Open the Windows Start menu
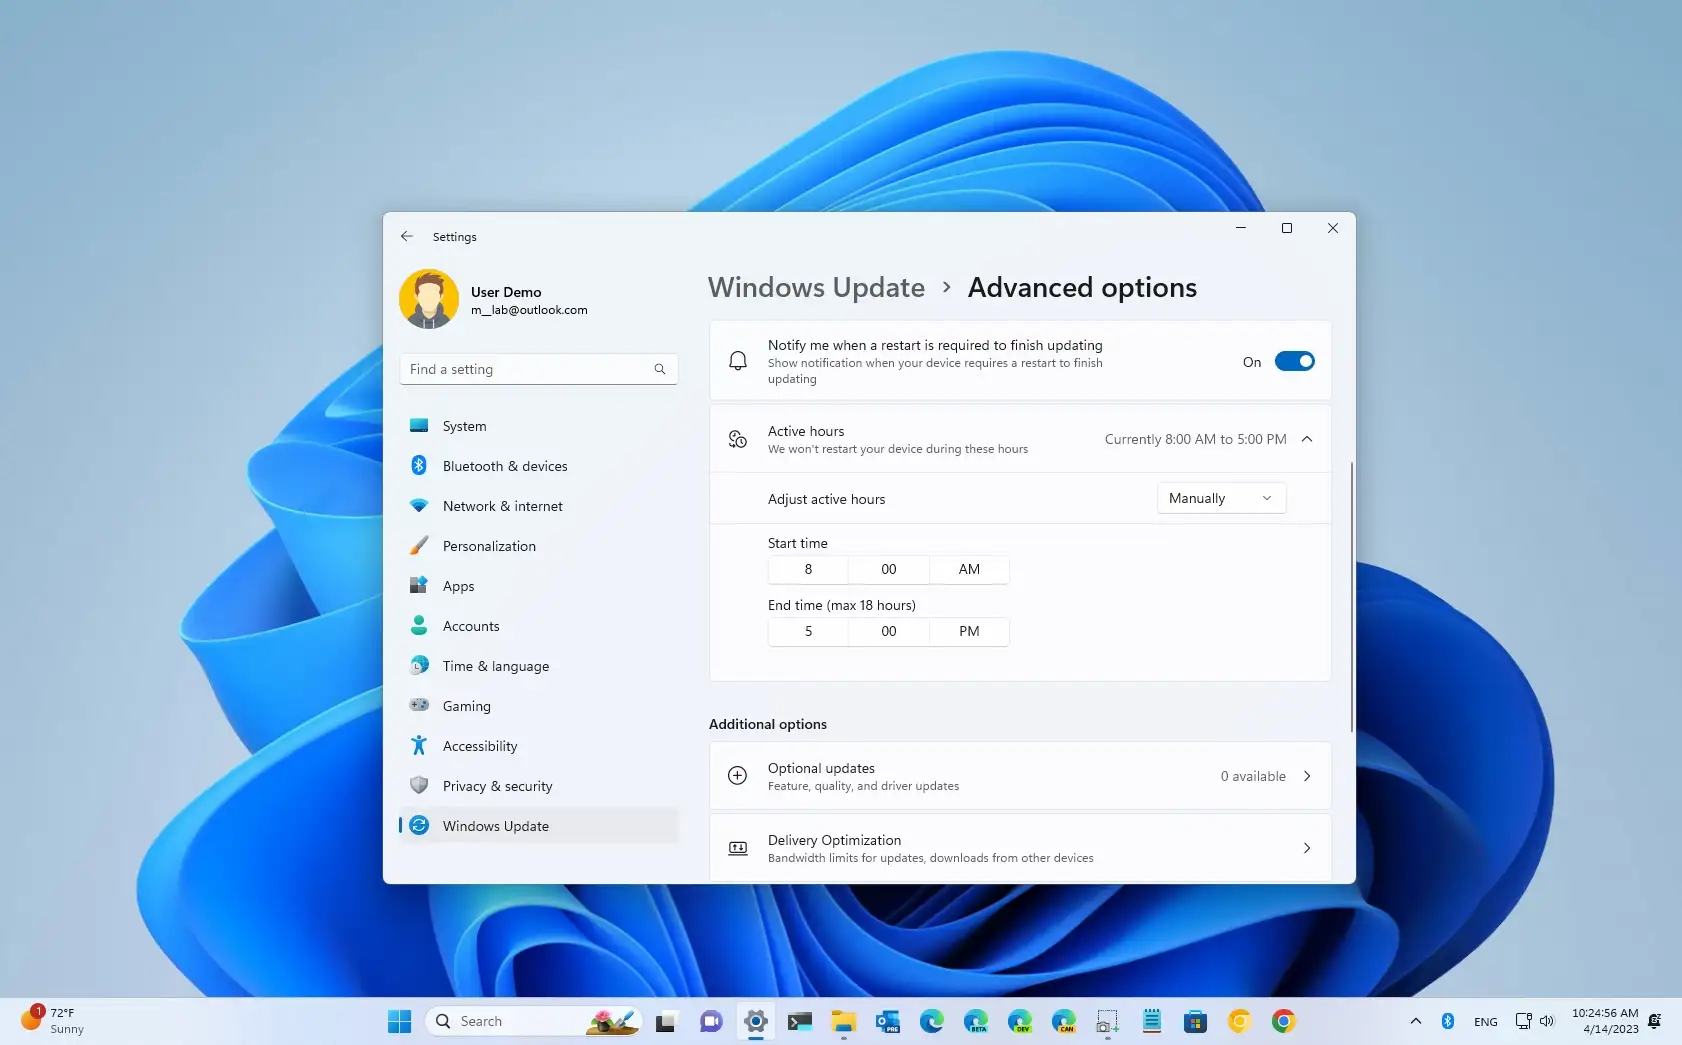This screenshot has width=1682, height=1045. [x=399, y=1021]
